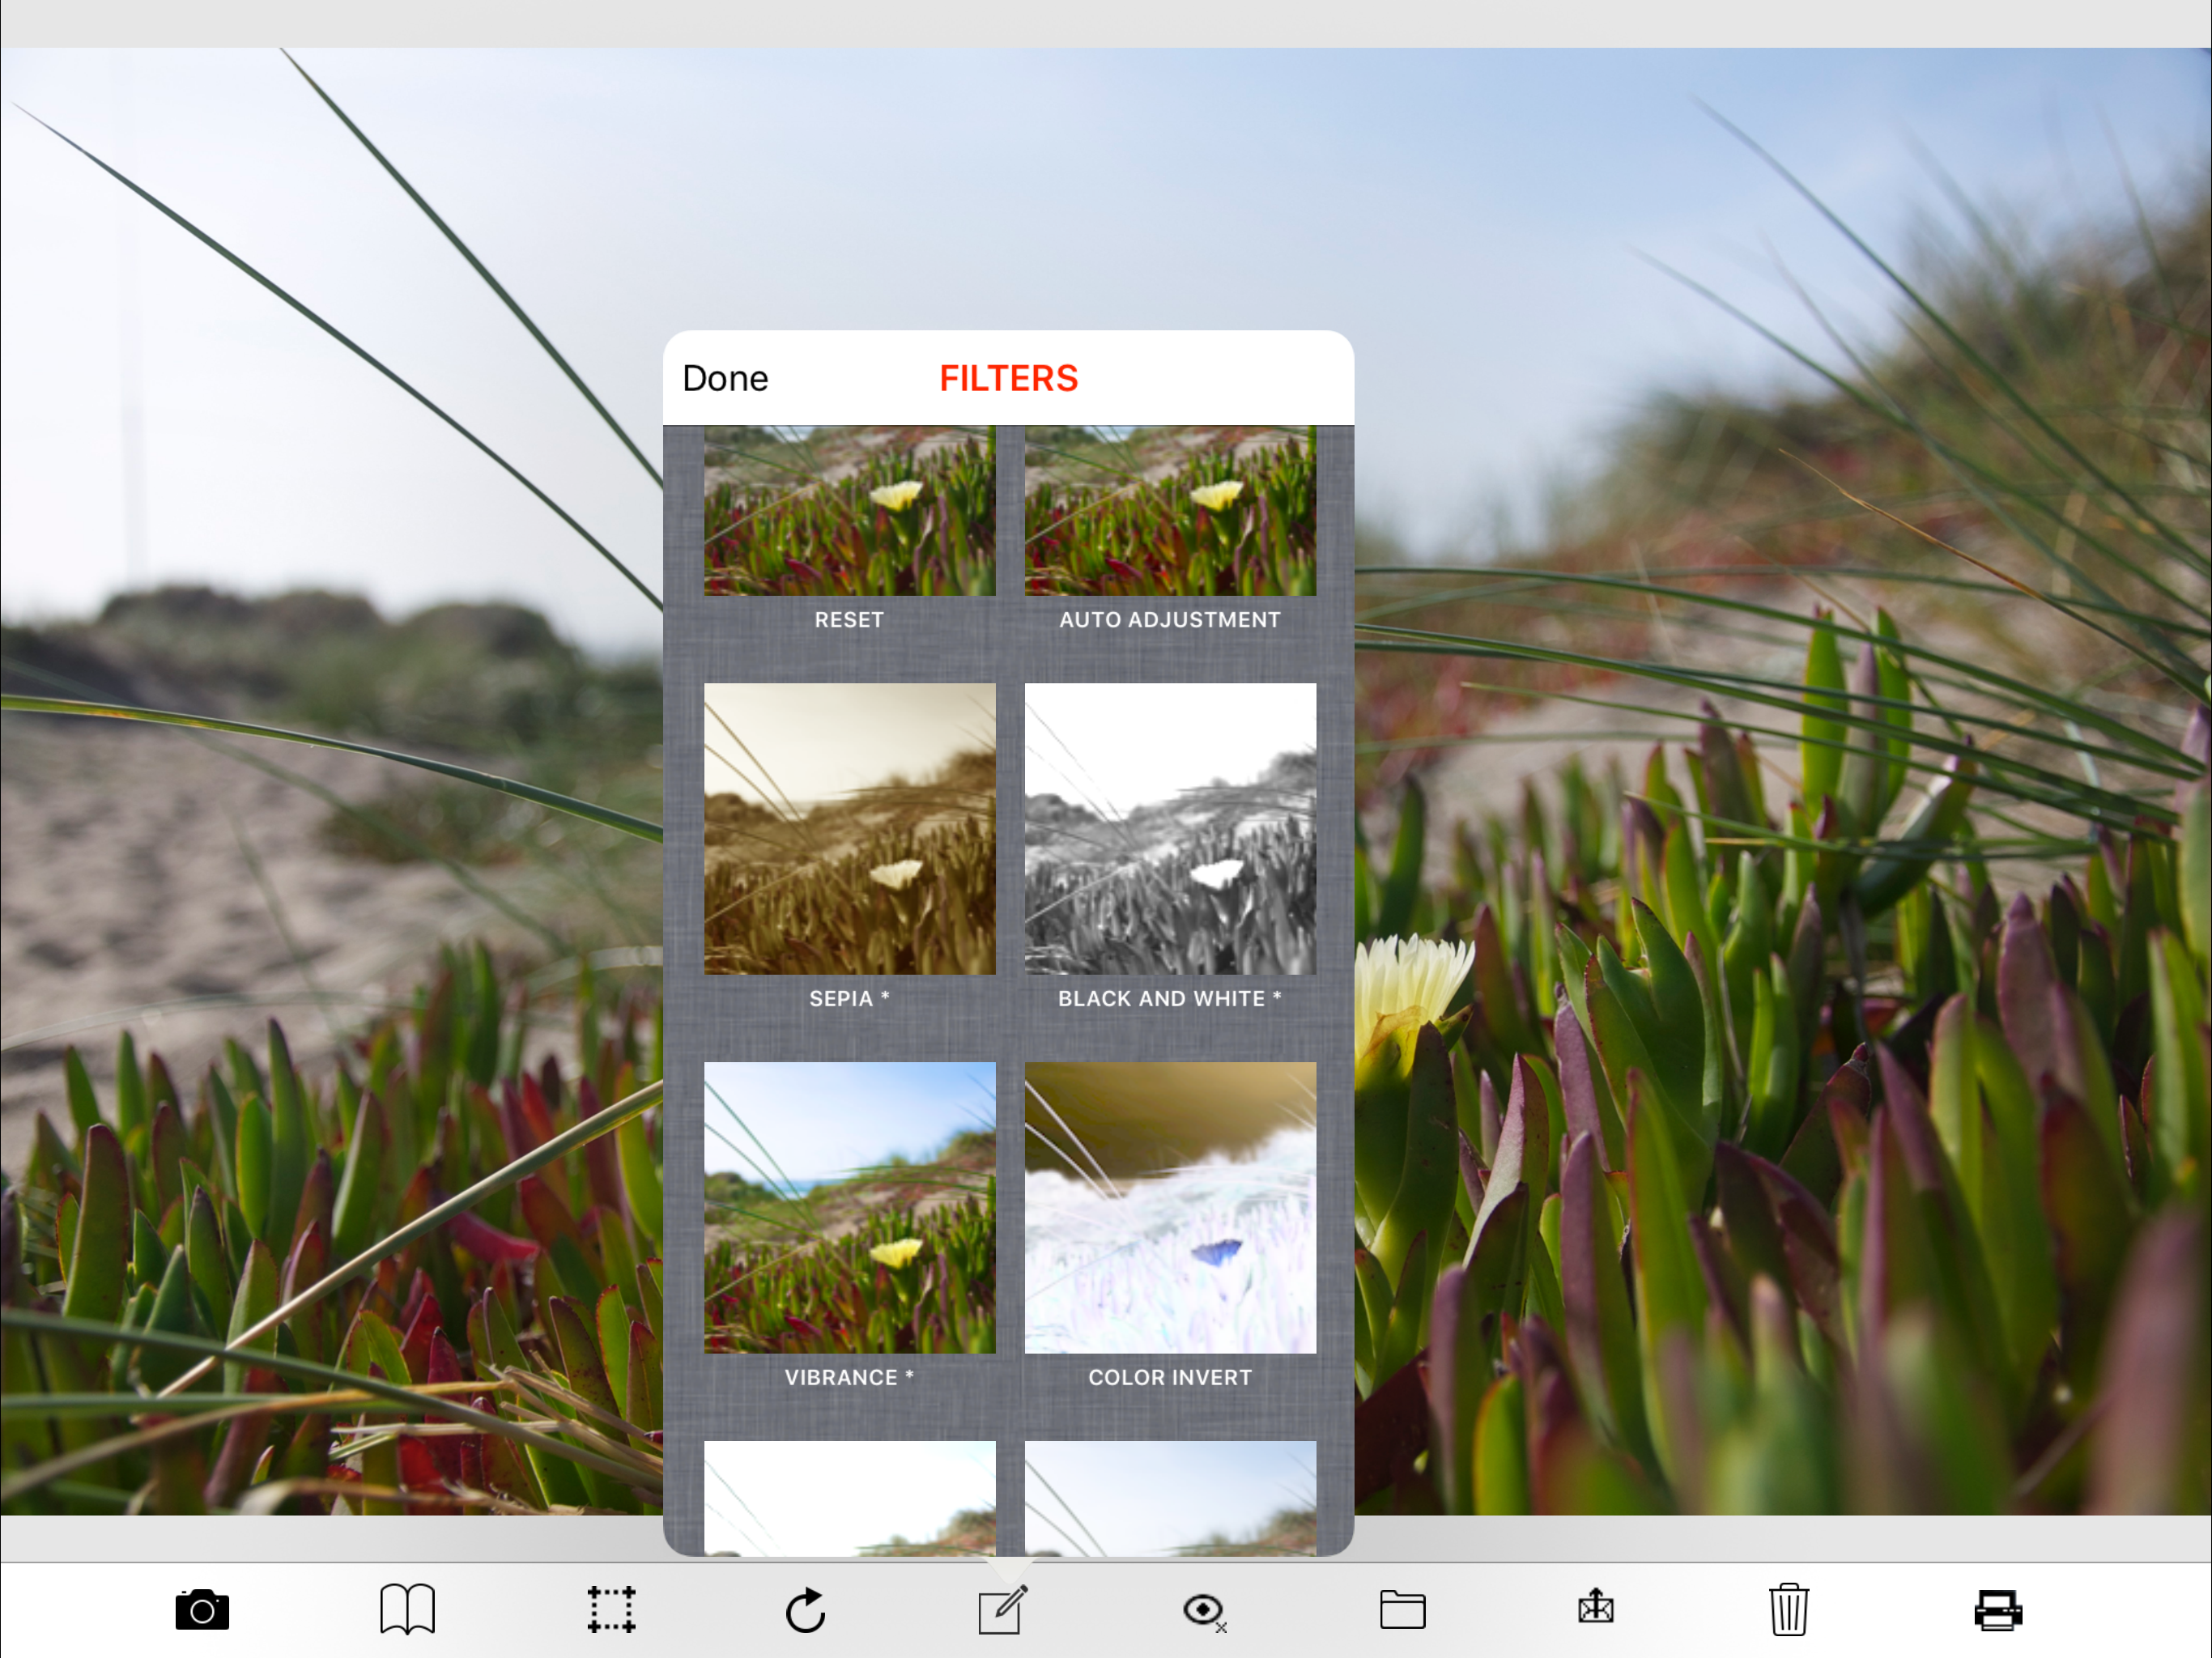Apply the Vibrance filter thumbnail
The height and width of the screenshot is (1658, 2212).
849,1207
